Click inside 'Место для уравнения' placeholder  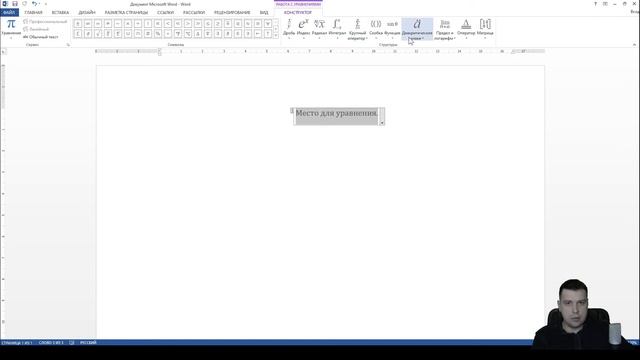click(337, 113)
